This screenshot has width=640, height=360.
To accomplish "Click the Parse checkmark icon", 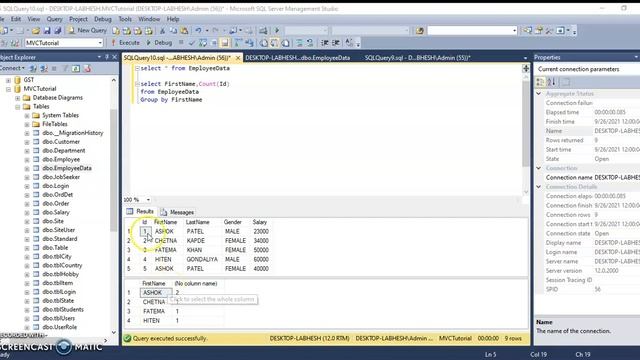I will [192, 42].
